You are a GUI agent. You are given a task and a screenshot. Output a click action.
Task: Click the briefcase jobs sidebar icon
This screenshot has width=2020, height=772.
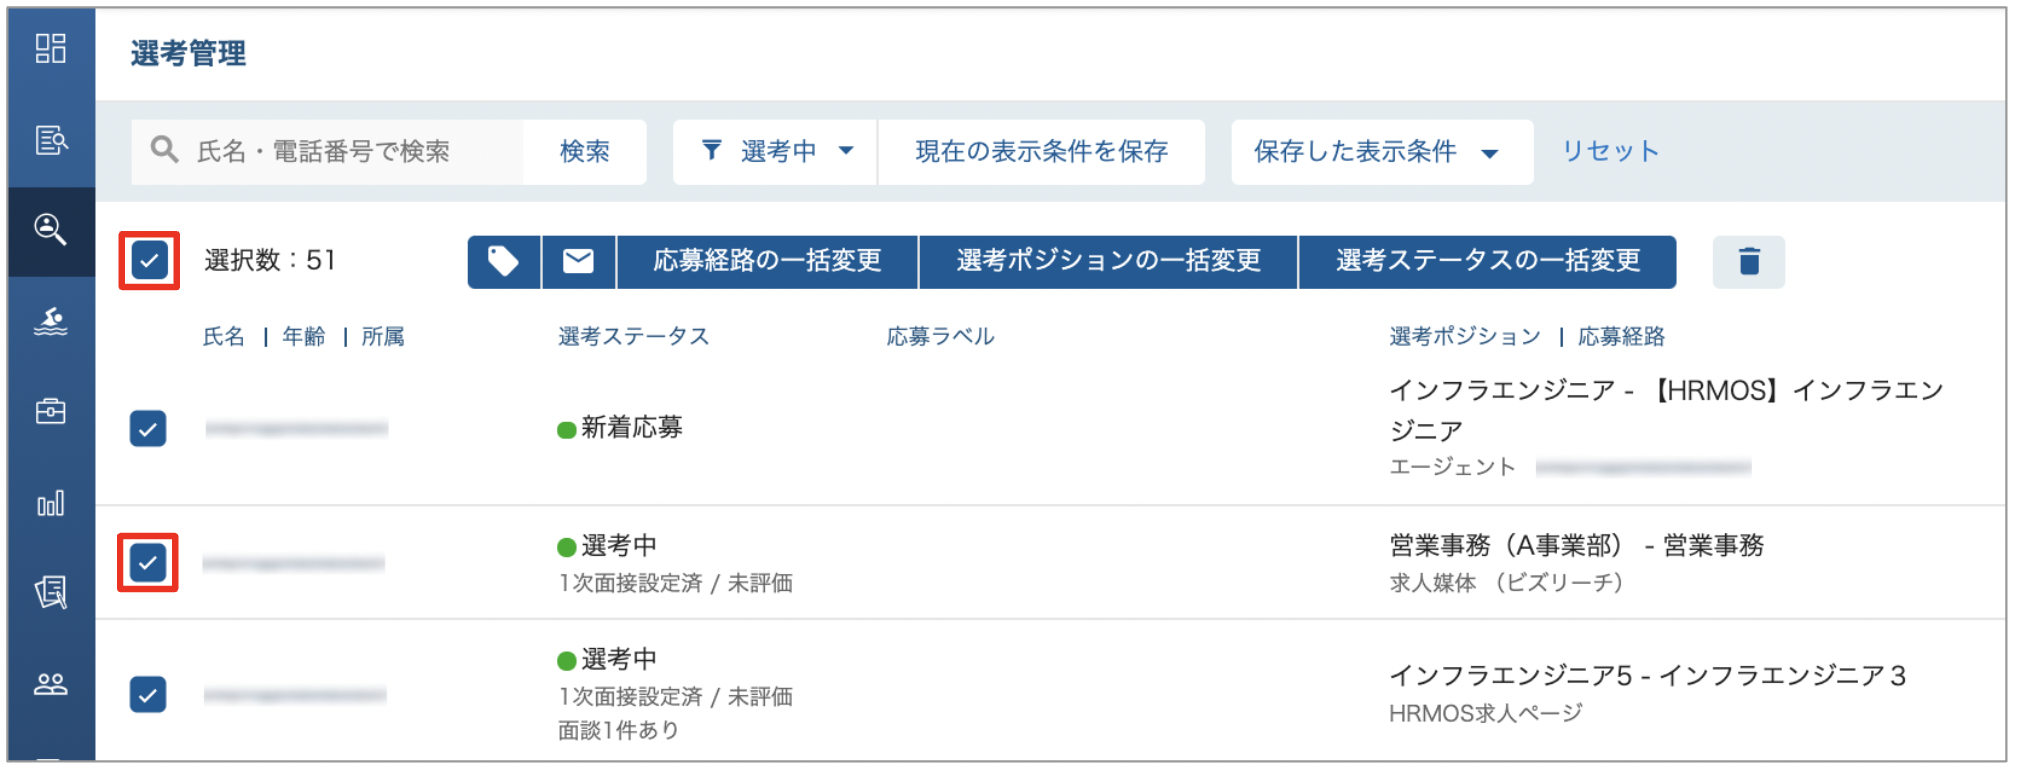point(50,411)
